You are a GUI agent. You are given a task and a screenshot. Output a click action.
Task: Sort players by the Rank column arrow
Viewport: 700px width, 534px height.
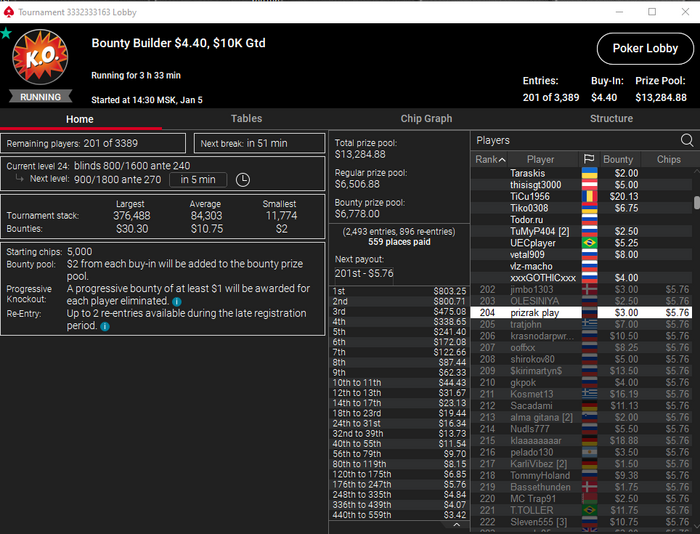point(502,159)
